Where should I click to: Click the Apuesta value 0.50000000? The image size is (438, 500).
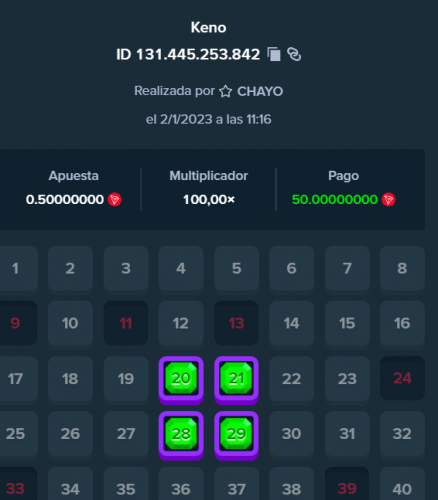click(65, 200)
